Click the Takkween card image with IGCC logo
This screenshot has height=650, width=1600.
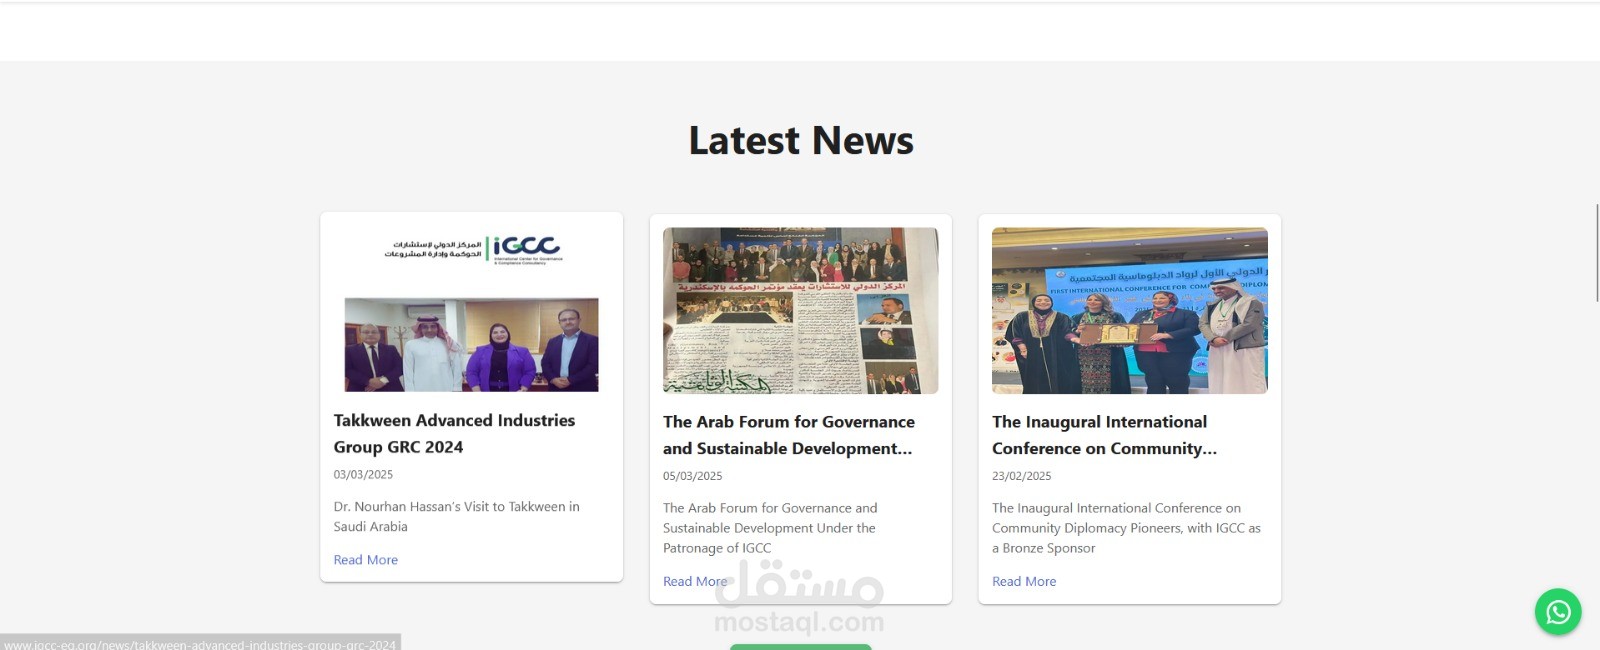(472, 309)
